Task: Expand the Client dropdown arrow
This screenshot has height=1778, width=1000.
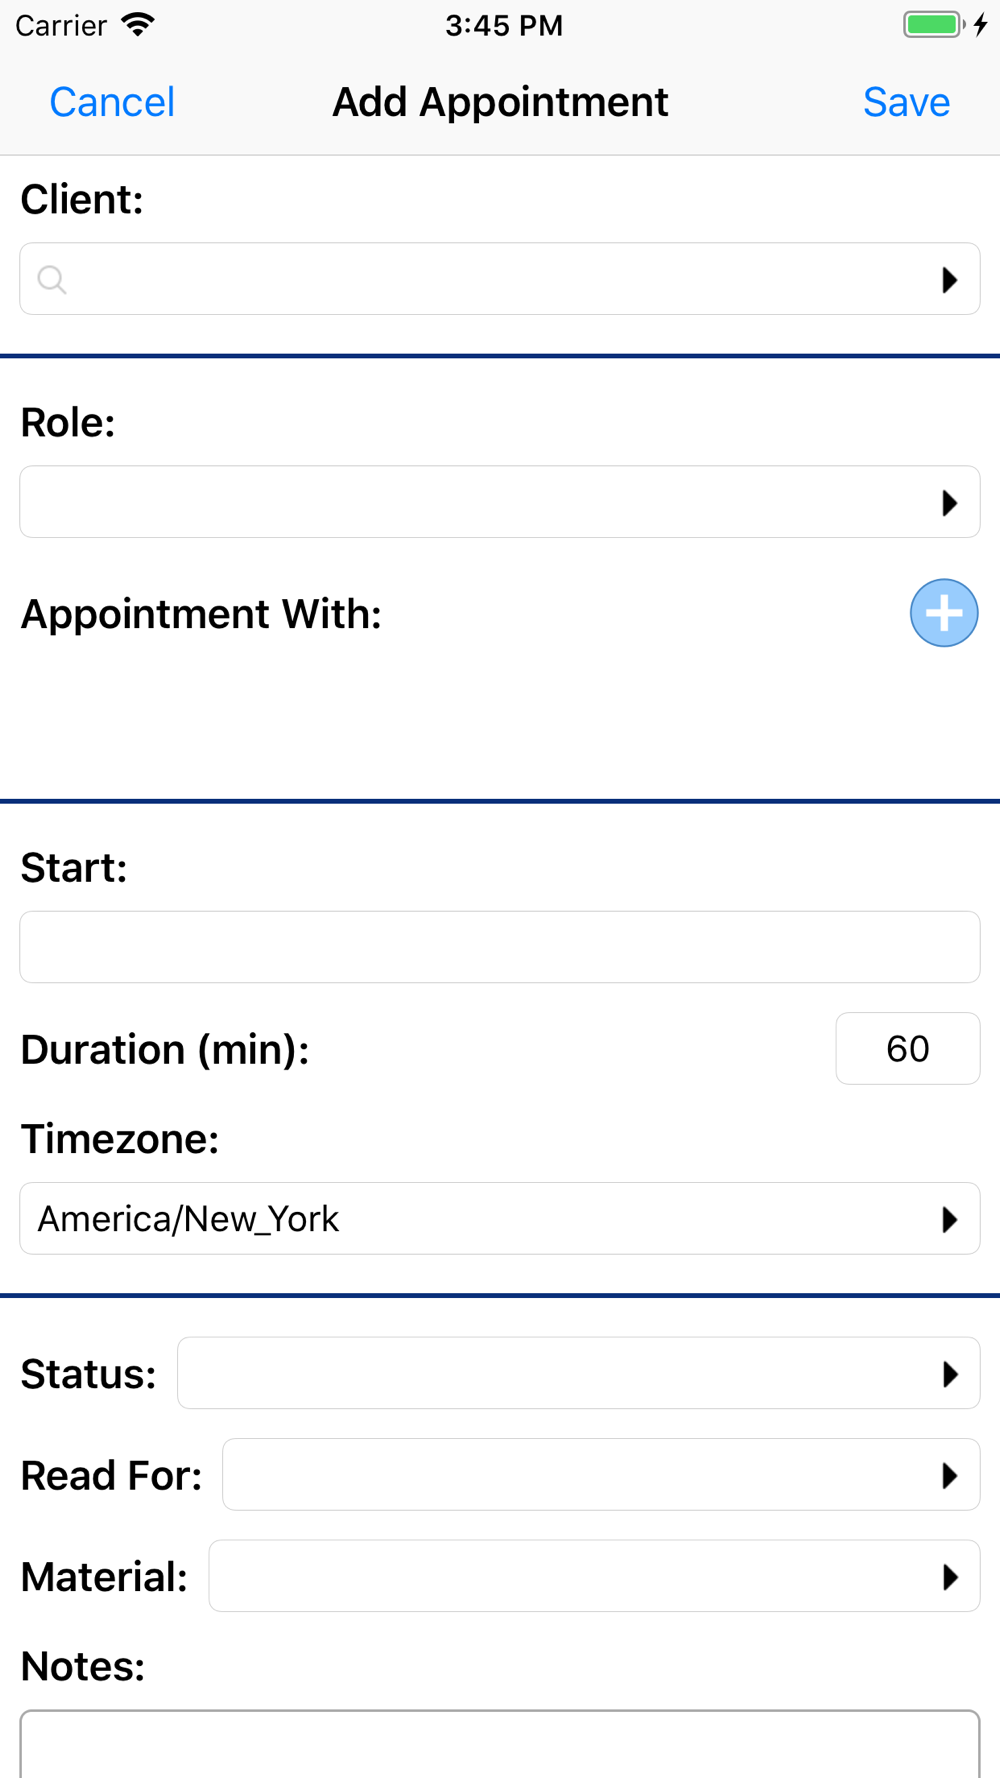Action: pyautogui.click(x=949, y=280)
